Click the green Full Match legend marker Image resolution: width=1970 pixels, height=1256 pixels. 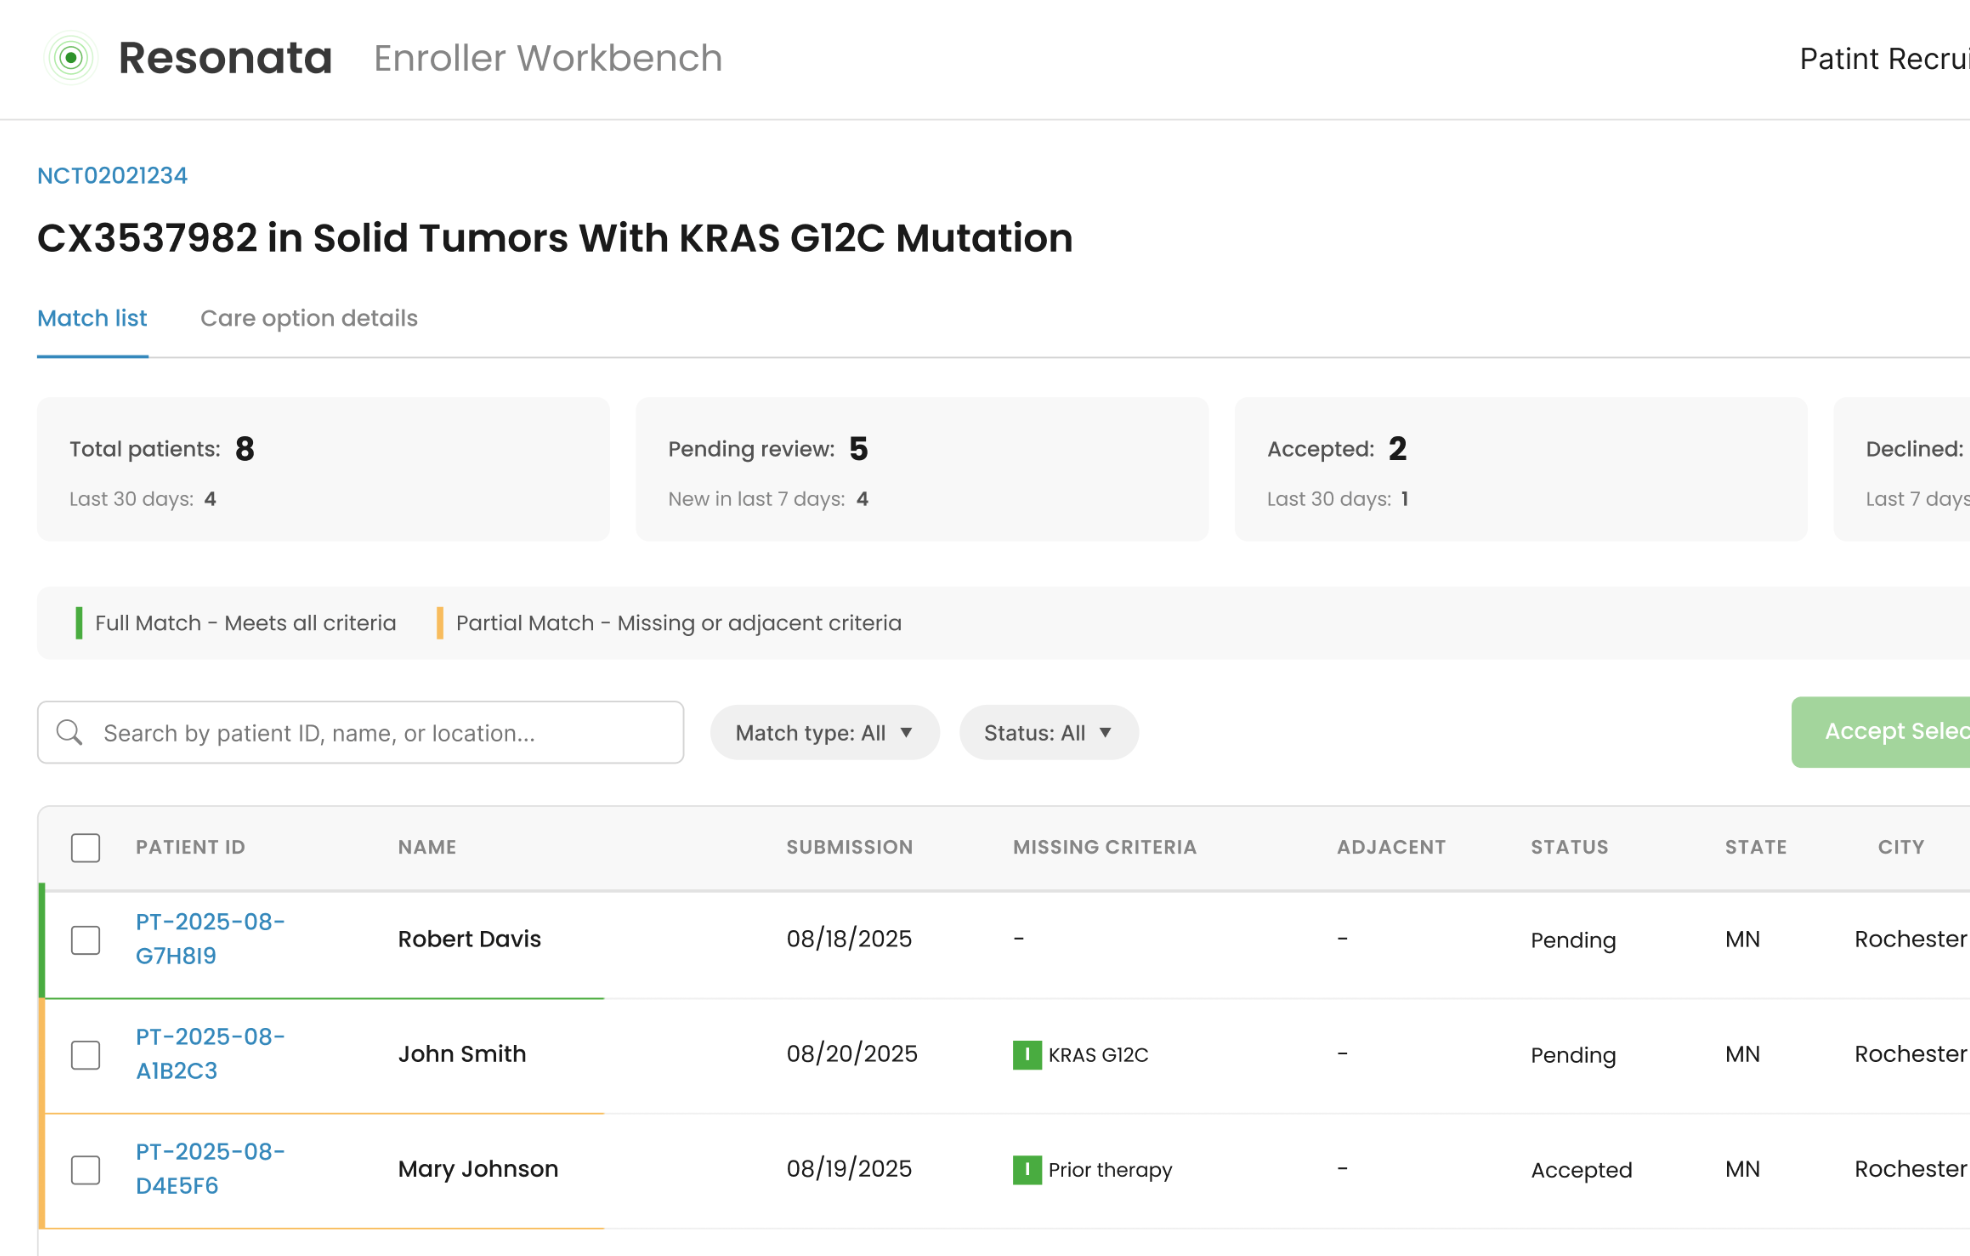tap(79, 622)
